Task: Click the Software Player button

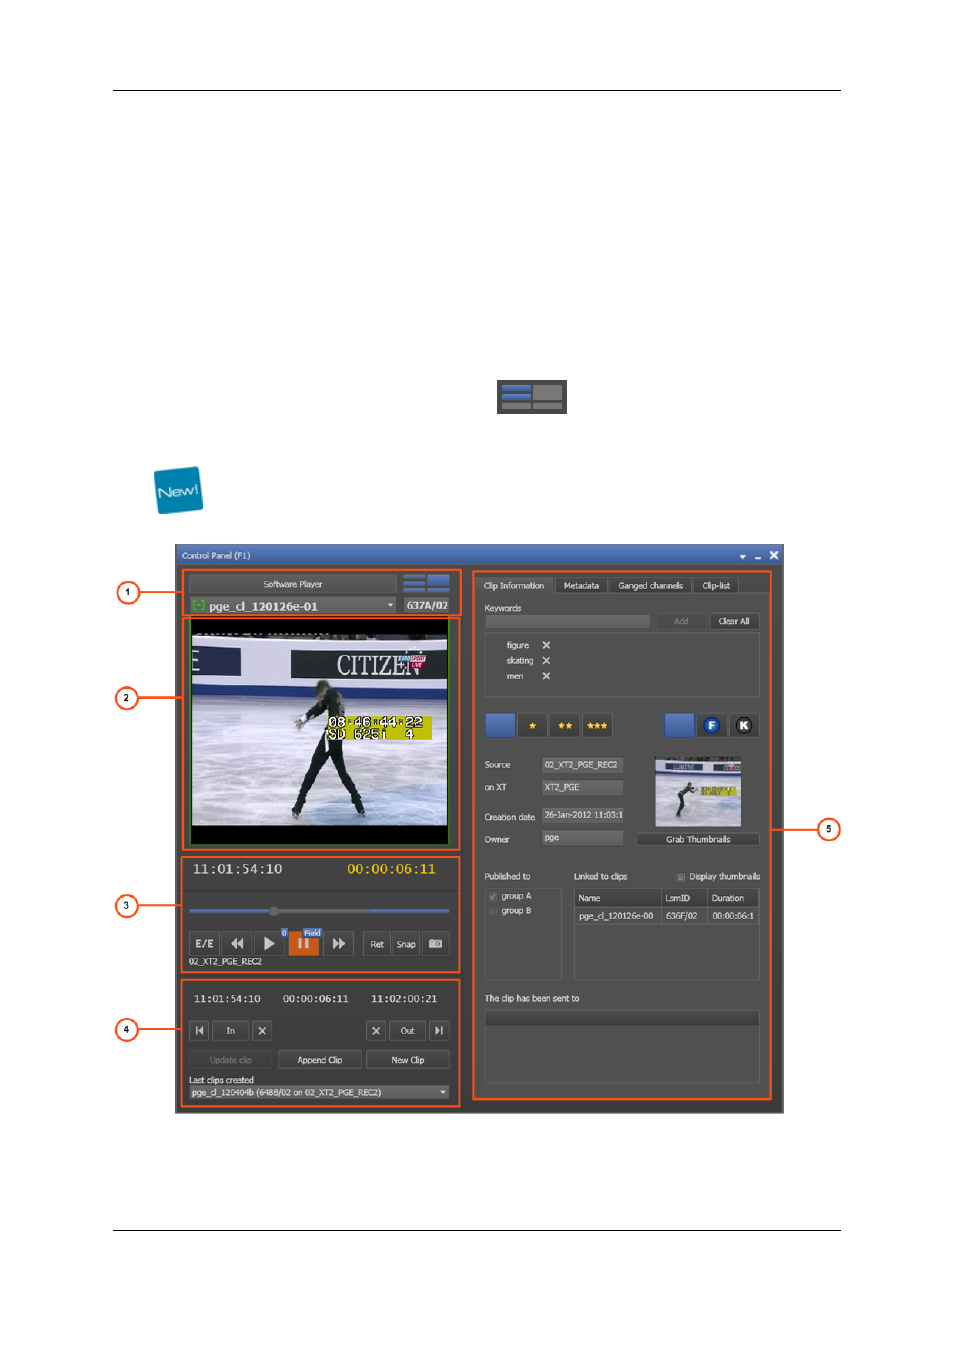Action: [x=293, y=584]
